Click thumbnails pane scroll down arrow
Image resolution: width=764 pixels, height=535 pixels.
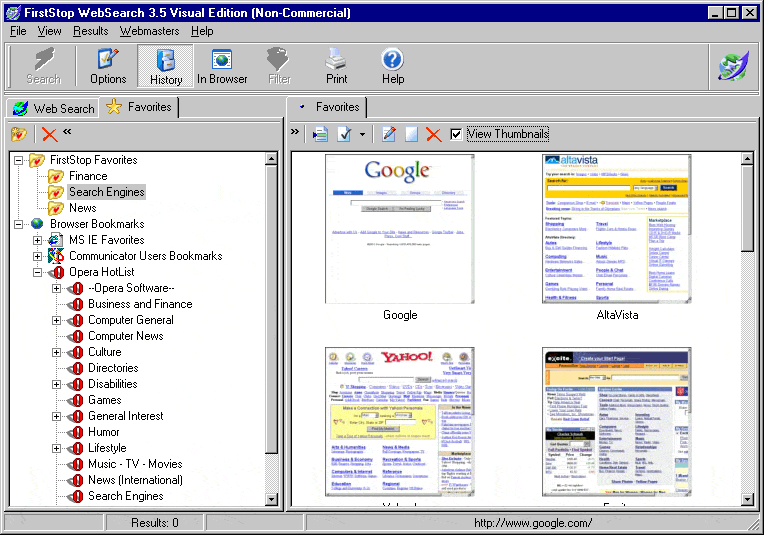tap(747, 499)
